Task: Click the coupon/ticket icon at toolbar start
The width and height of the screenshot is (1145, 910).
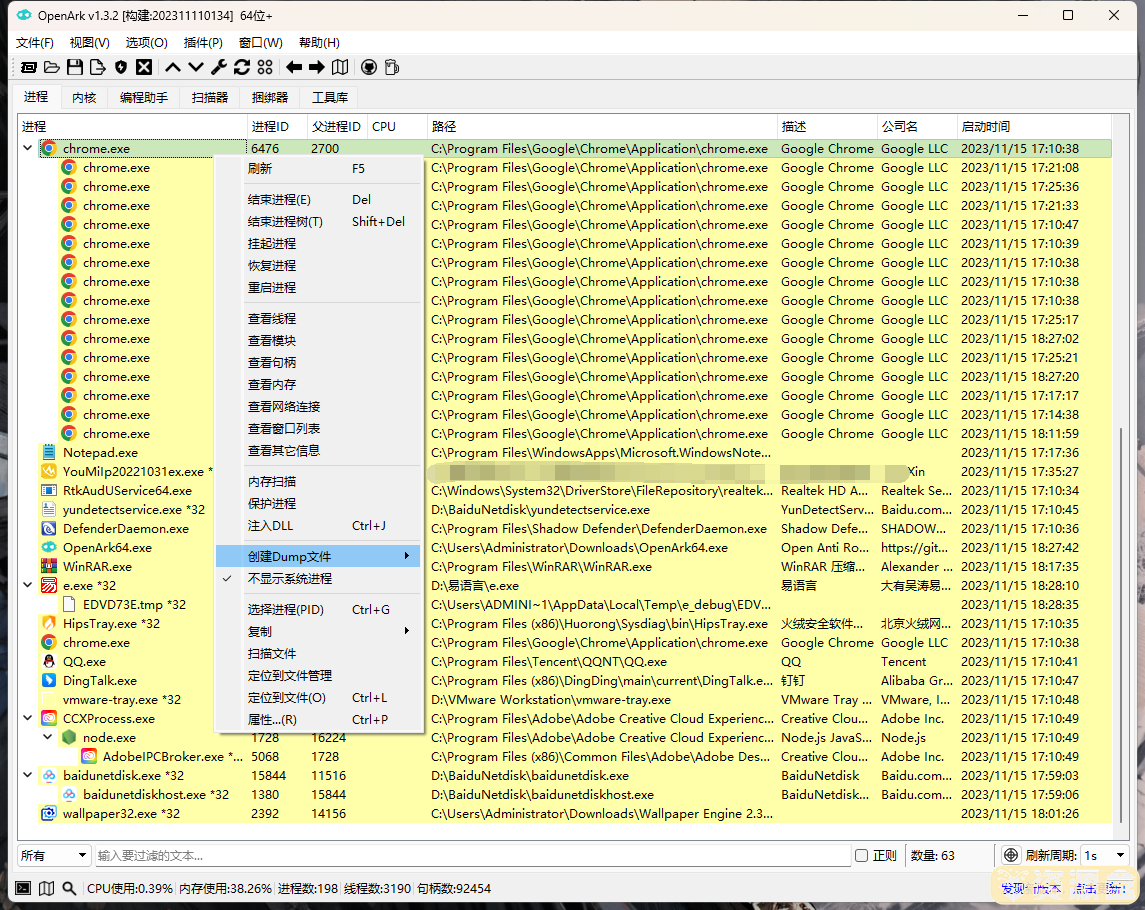Action: (x=28, y=67)
